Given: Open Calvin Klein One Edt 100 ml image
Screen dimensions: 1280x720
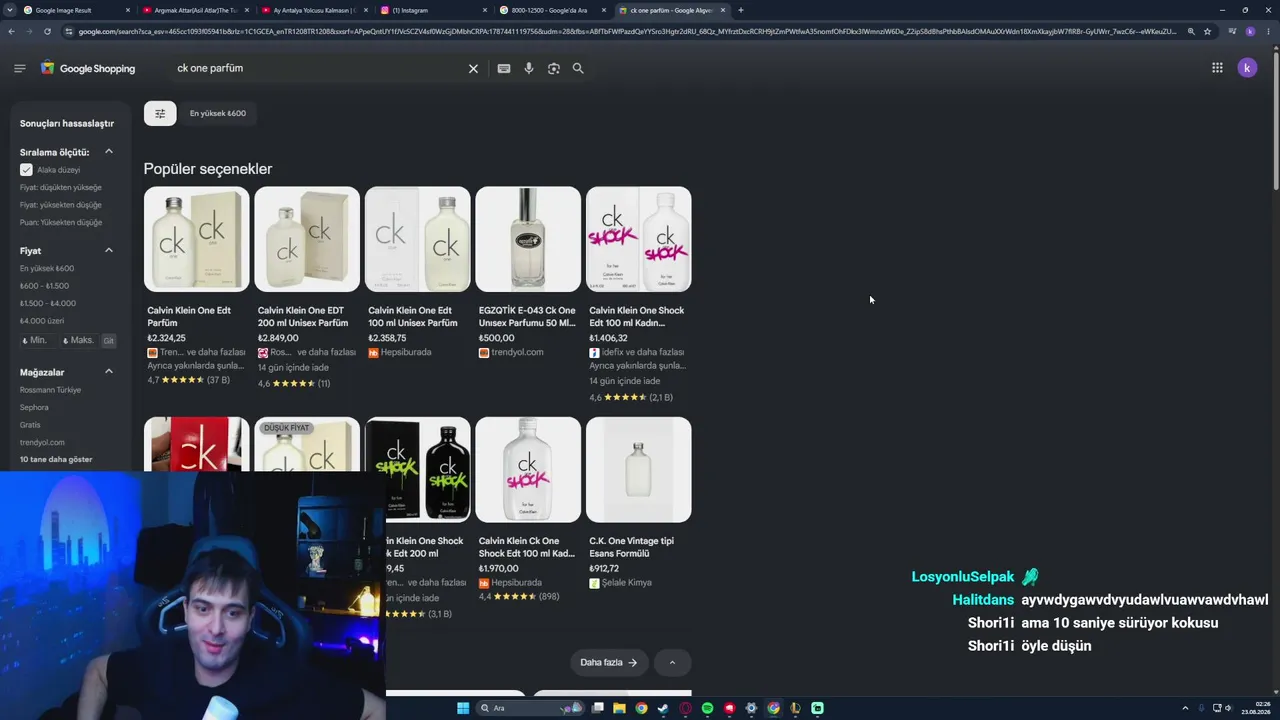Looking at the screenshot, I should (x=418, y=239).
